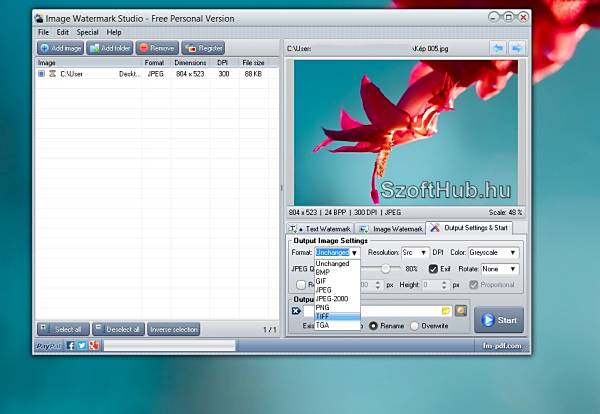The image size is (600, 414).
Task: Toggle the Exif checkbox
Action: pyautogui.click(x=433, y=269)
